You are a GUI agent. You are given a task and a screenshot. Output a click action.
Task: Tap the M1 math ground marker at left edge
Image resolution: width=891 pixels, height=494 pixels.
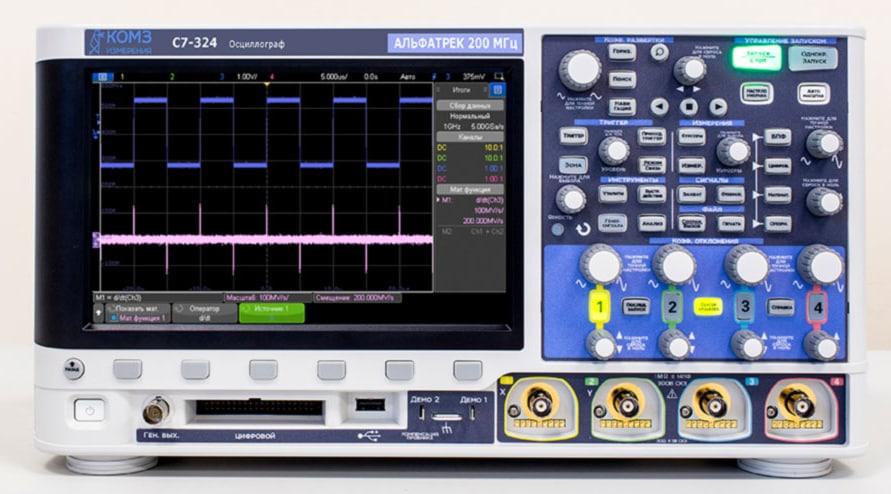(96, 239)
